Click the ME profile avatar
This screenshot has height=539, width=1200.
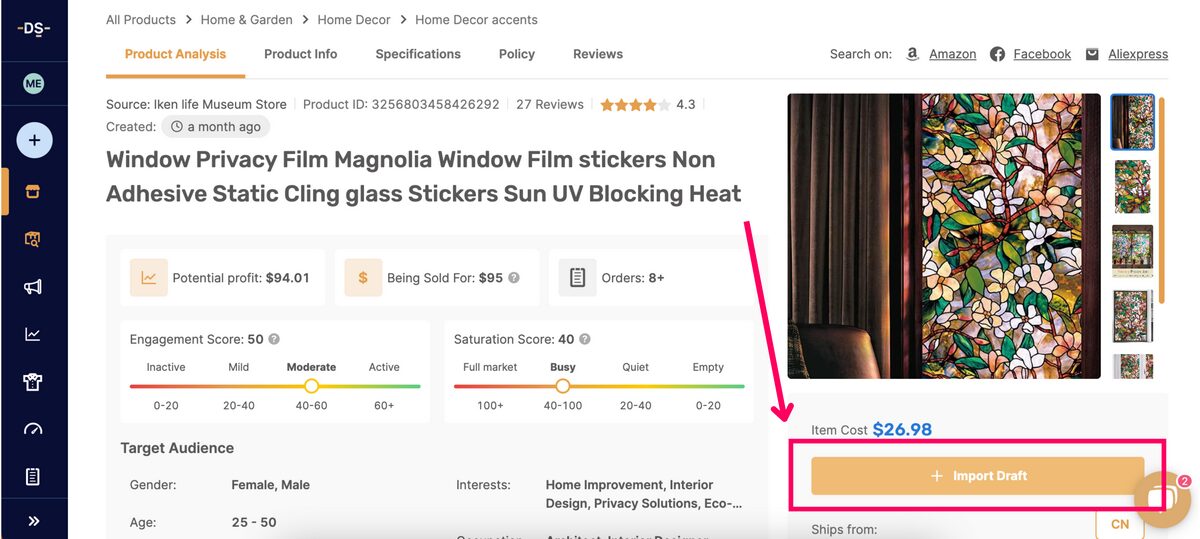click(34, 85)
